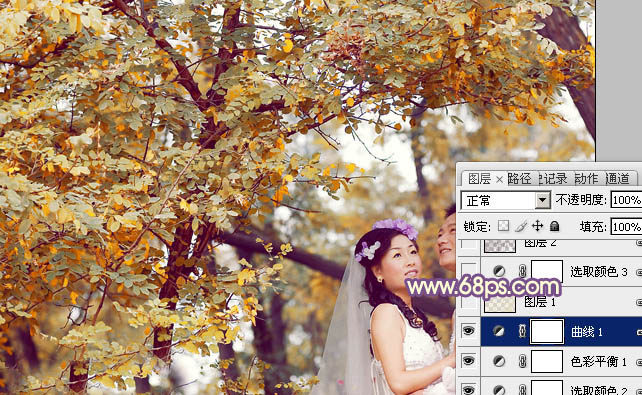Click the lock position move icon
642x395 pixels.
pos(537,226)
